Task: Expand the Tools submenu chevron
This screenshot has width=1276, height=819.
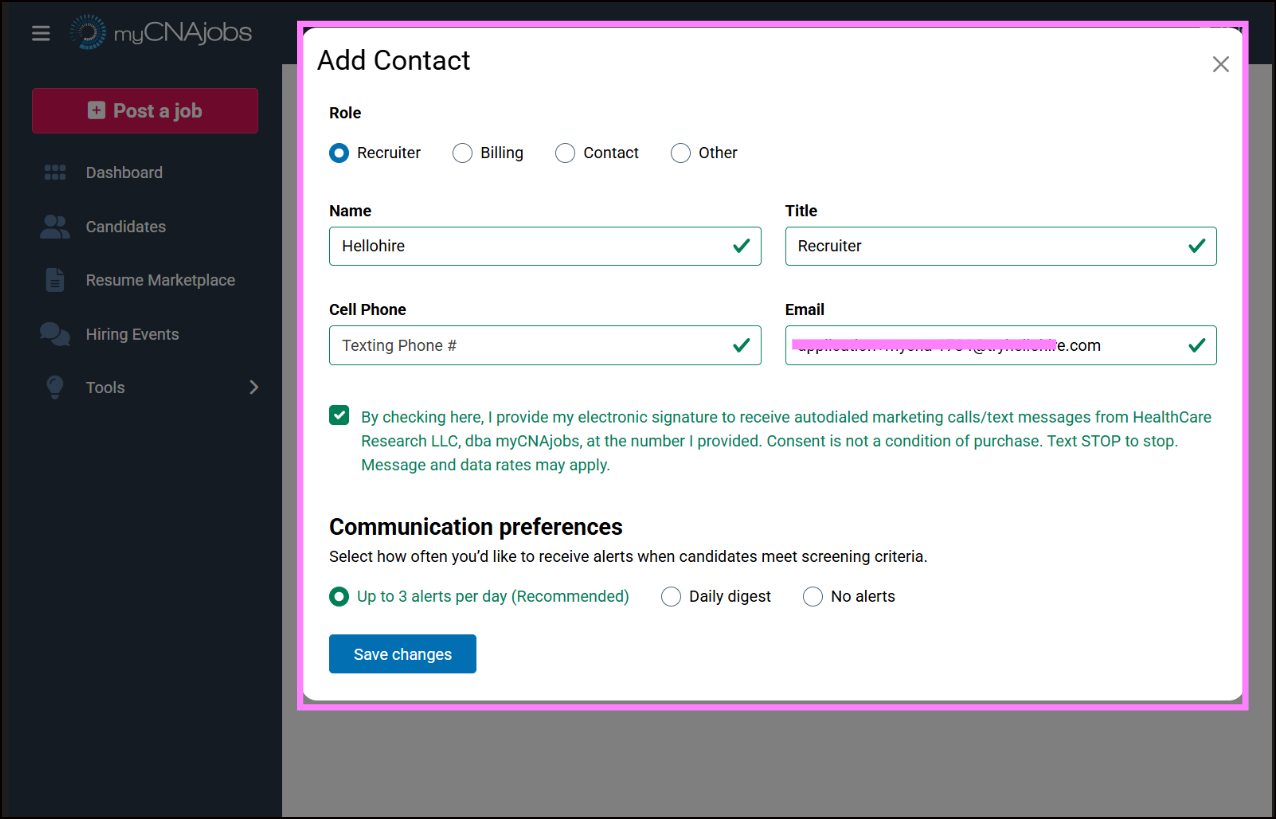Action: 253,387
